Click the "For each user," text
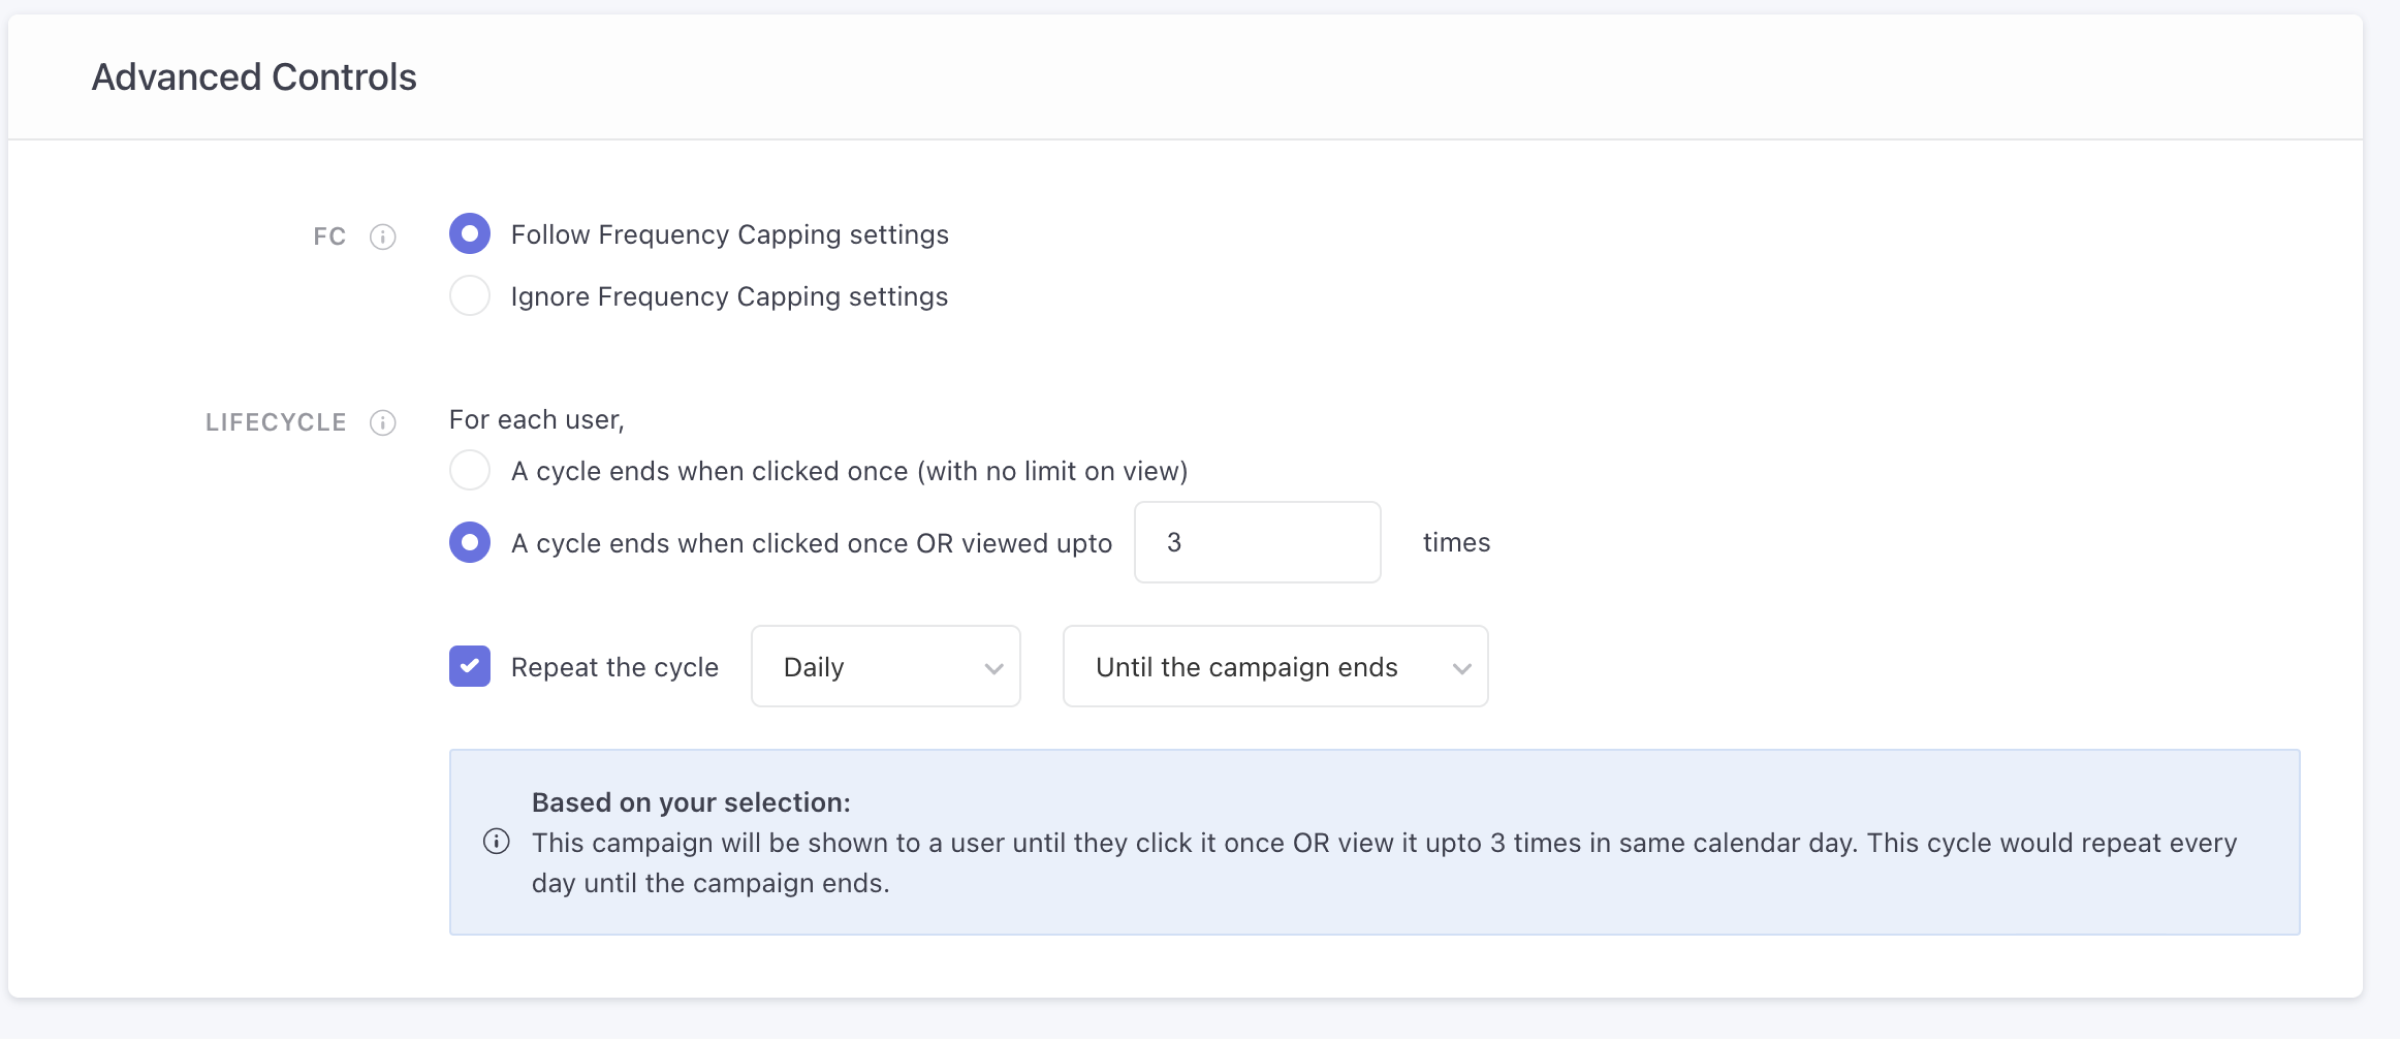2400x1039 pixels. click(x=535, y=419)
